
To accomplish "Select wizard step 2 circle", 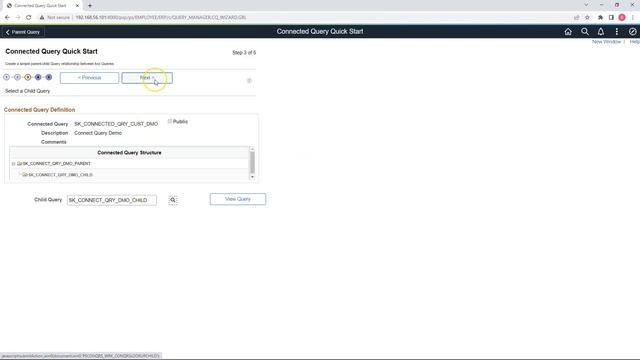I will [x=17, y=77].
